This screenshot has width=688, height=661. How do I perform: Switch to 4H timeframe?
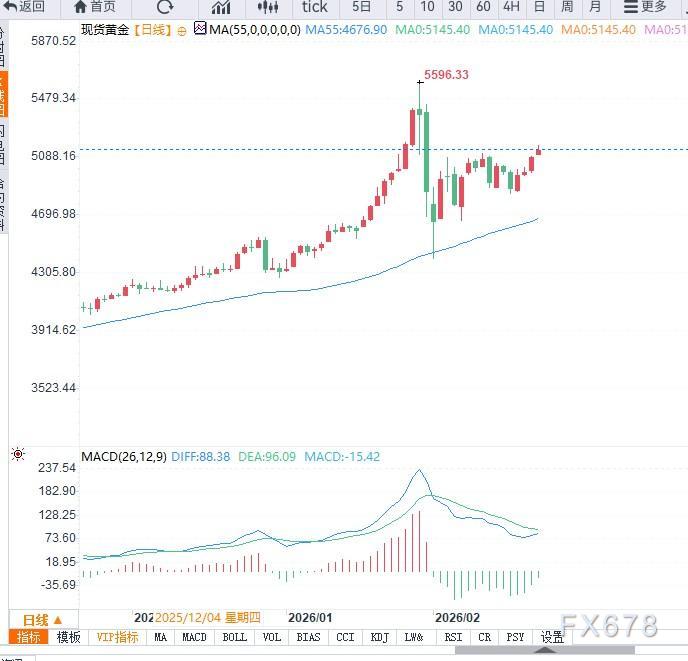pos(511,7)
